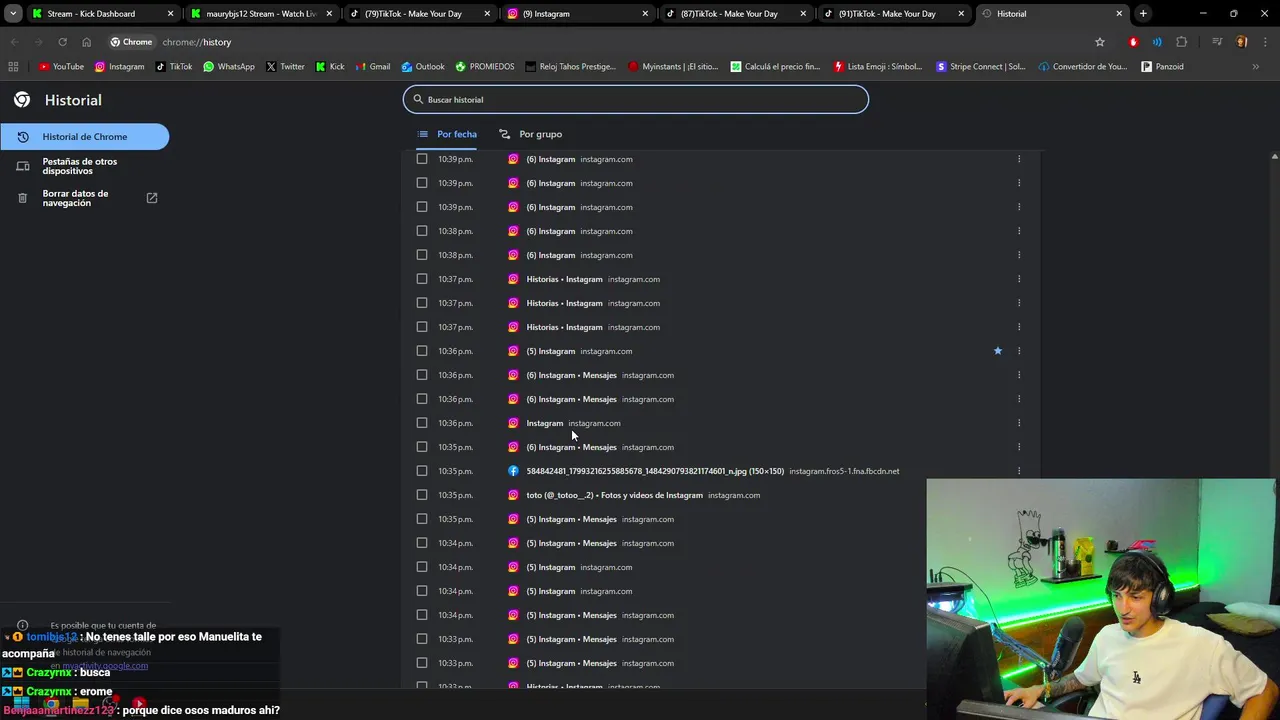Screen dimensions: 1280x720
Task: Open the toto (@_totoo__2) history link
Action: coord(614,495)
